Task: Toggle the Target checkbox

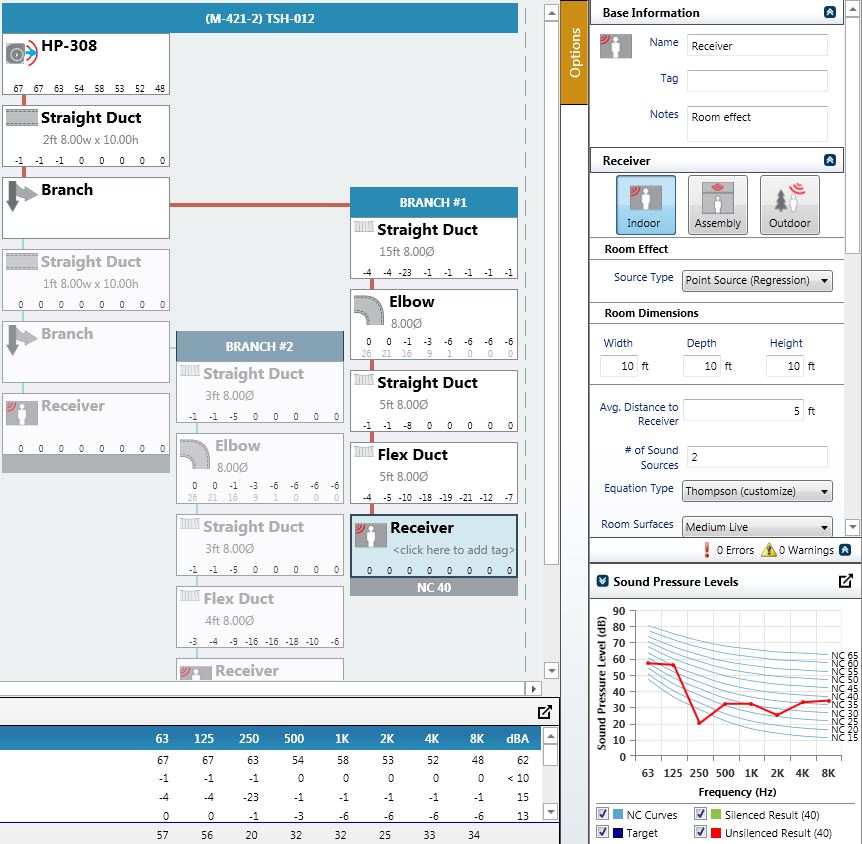Action: (603, 832)
